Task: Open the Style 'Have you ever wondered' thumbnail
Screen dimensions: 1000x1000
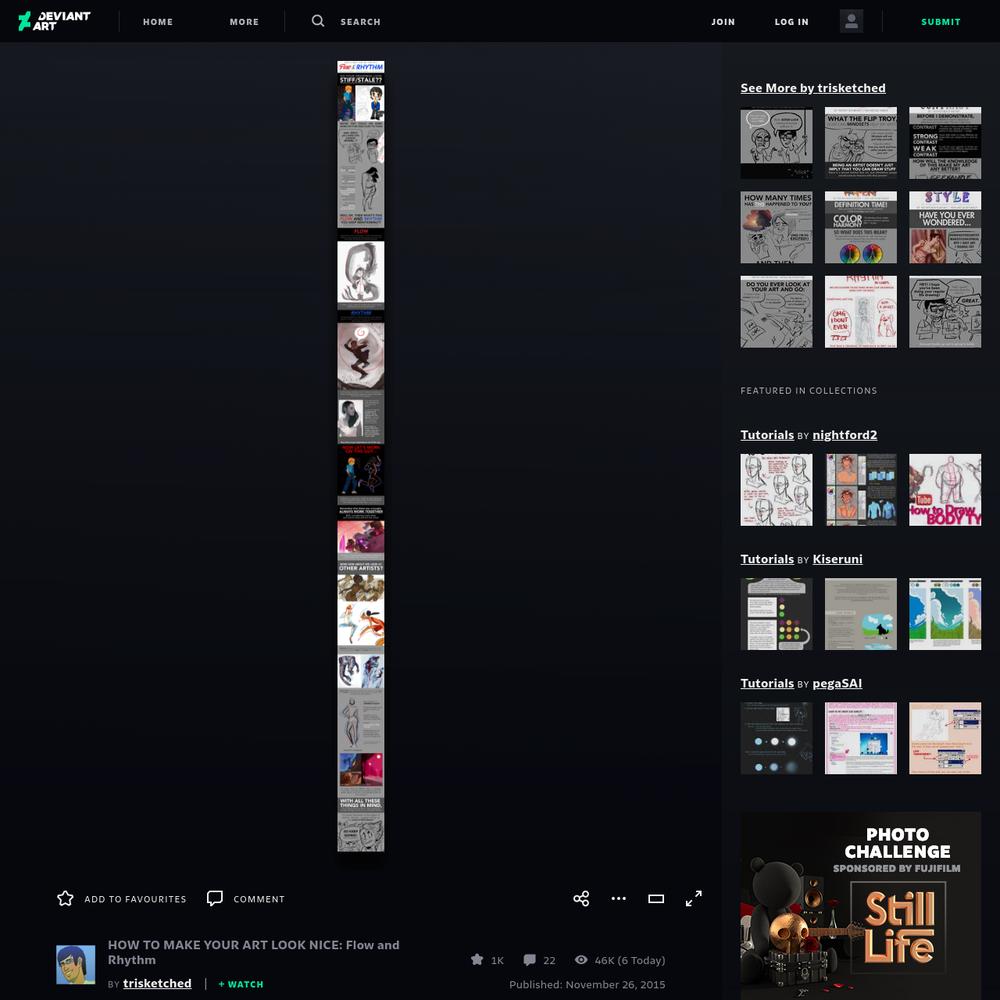Action: click(945, 227)
